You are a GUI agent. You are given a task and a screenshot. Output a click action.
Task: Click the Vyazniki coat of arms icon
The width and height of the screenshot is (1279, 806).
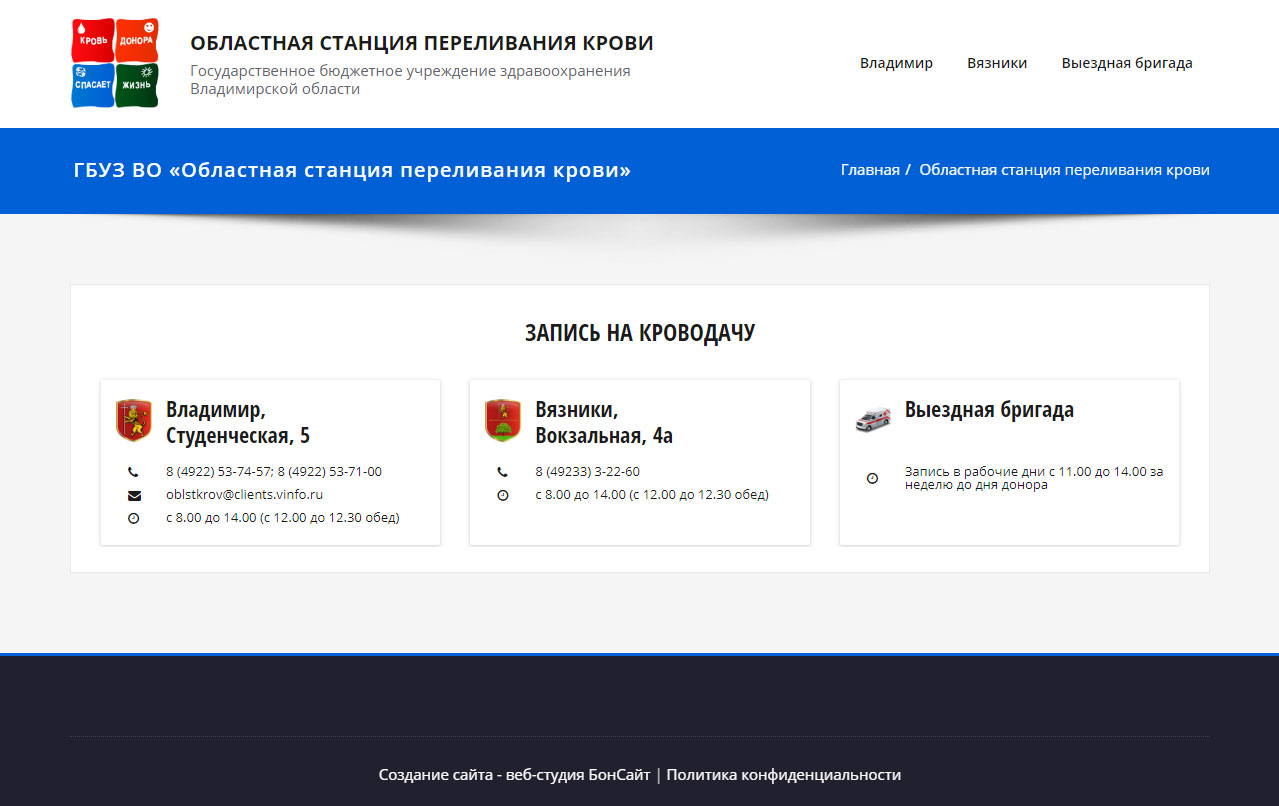click(502, 420)
